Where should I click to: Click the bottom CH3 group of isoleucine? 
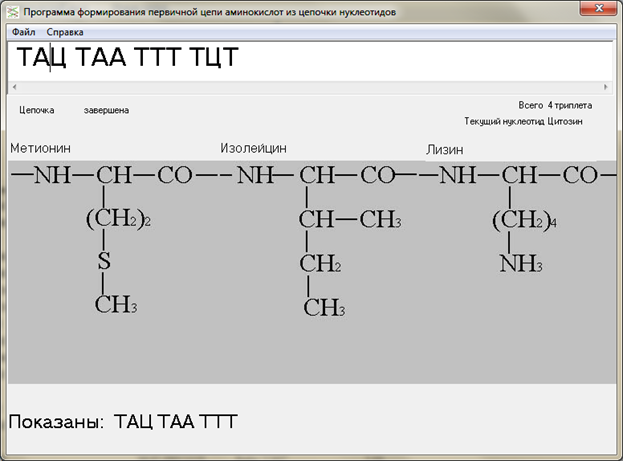(323, 308)
